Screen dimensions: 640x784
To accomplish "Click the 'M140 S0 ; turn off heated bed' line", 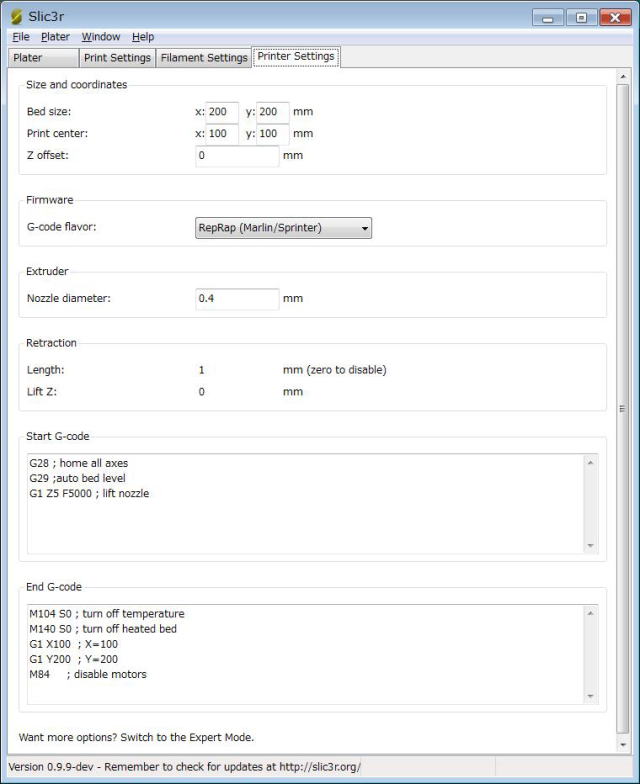I will 102,629.
